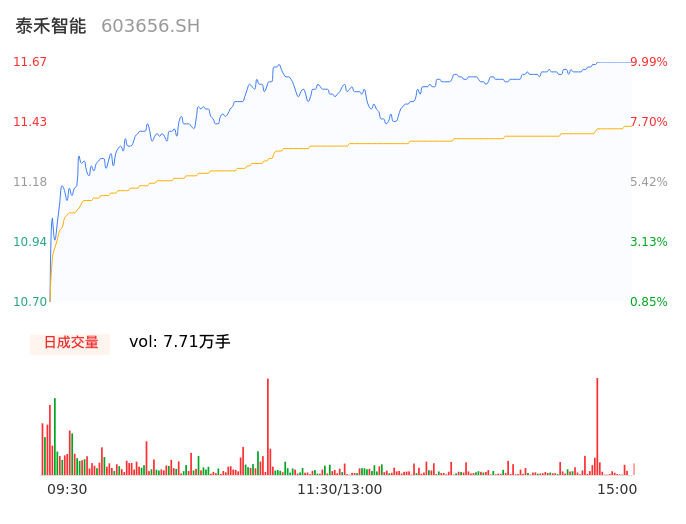This screenshot has height=524, width=686.
Task: Click the 11.18 middle price label
Action: 30,182
